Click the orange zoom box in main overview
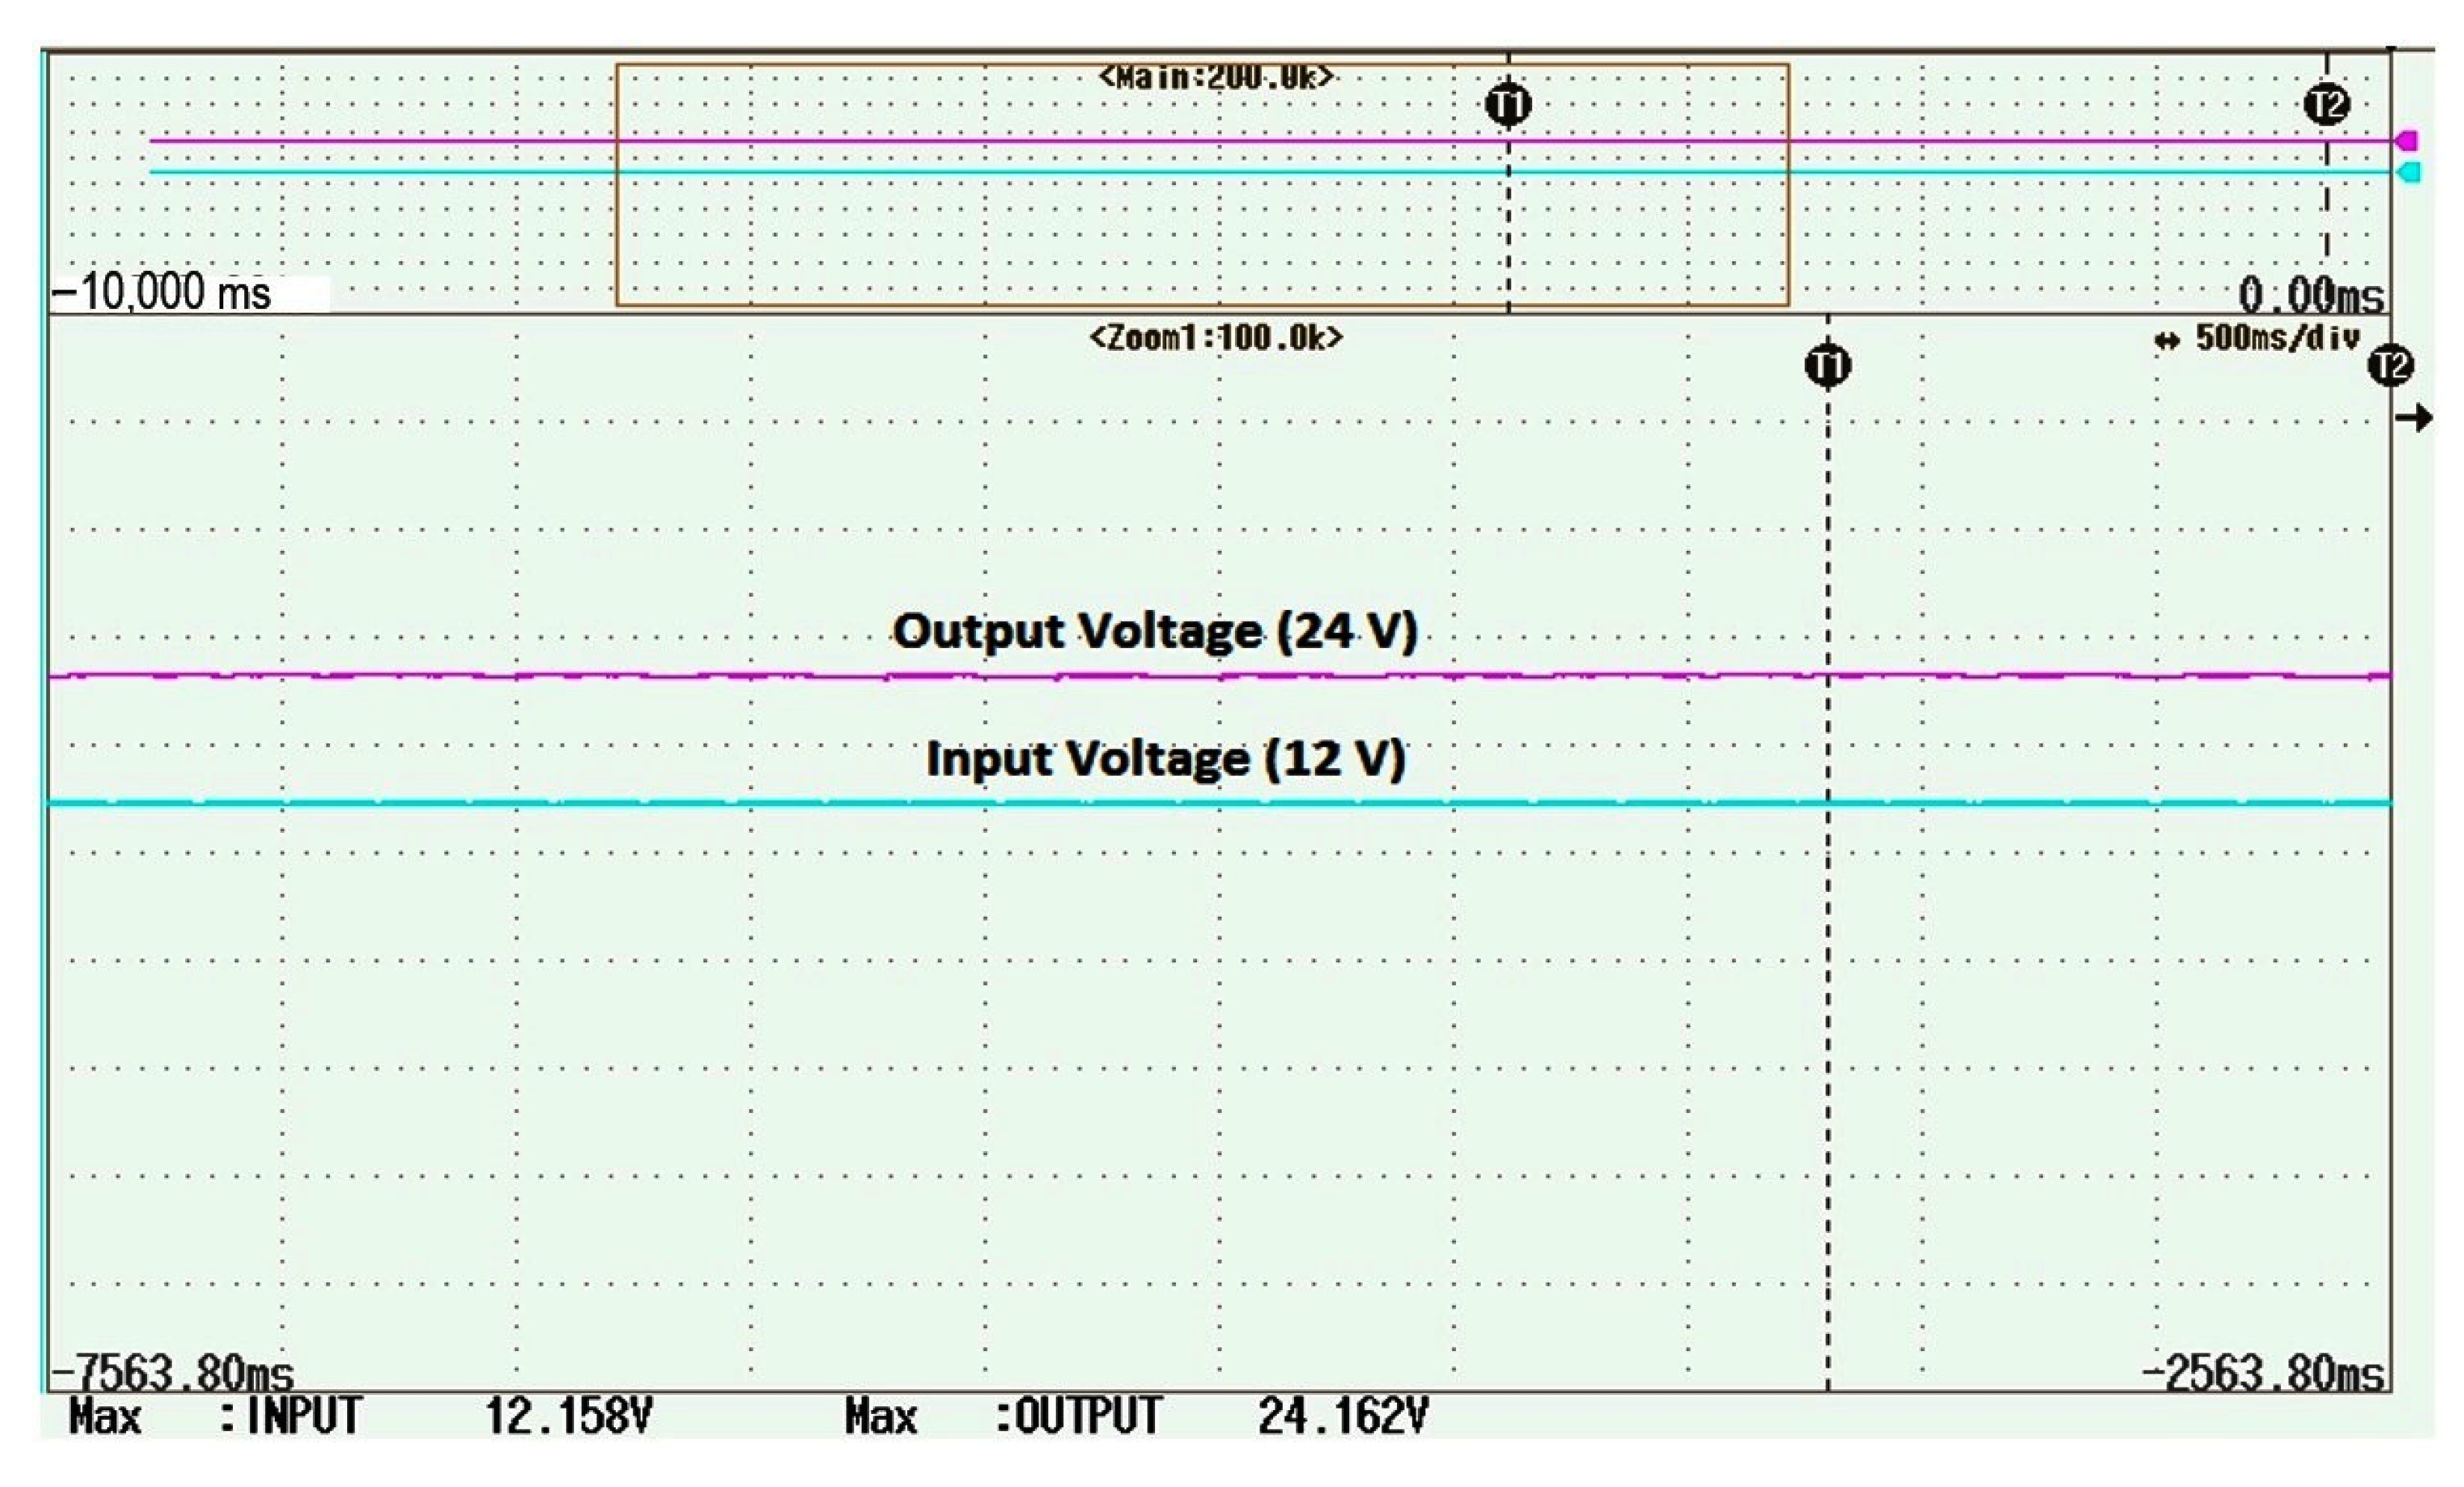The height and width of the screenshot is (1487, 2464). click(x=1202, y=185)
